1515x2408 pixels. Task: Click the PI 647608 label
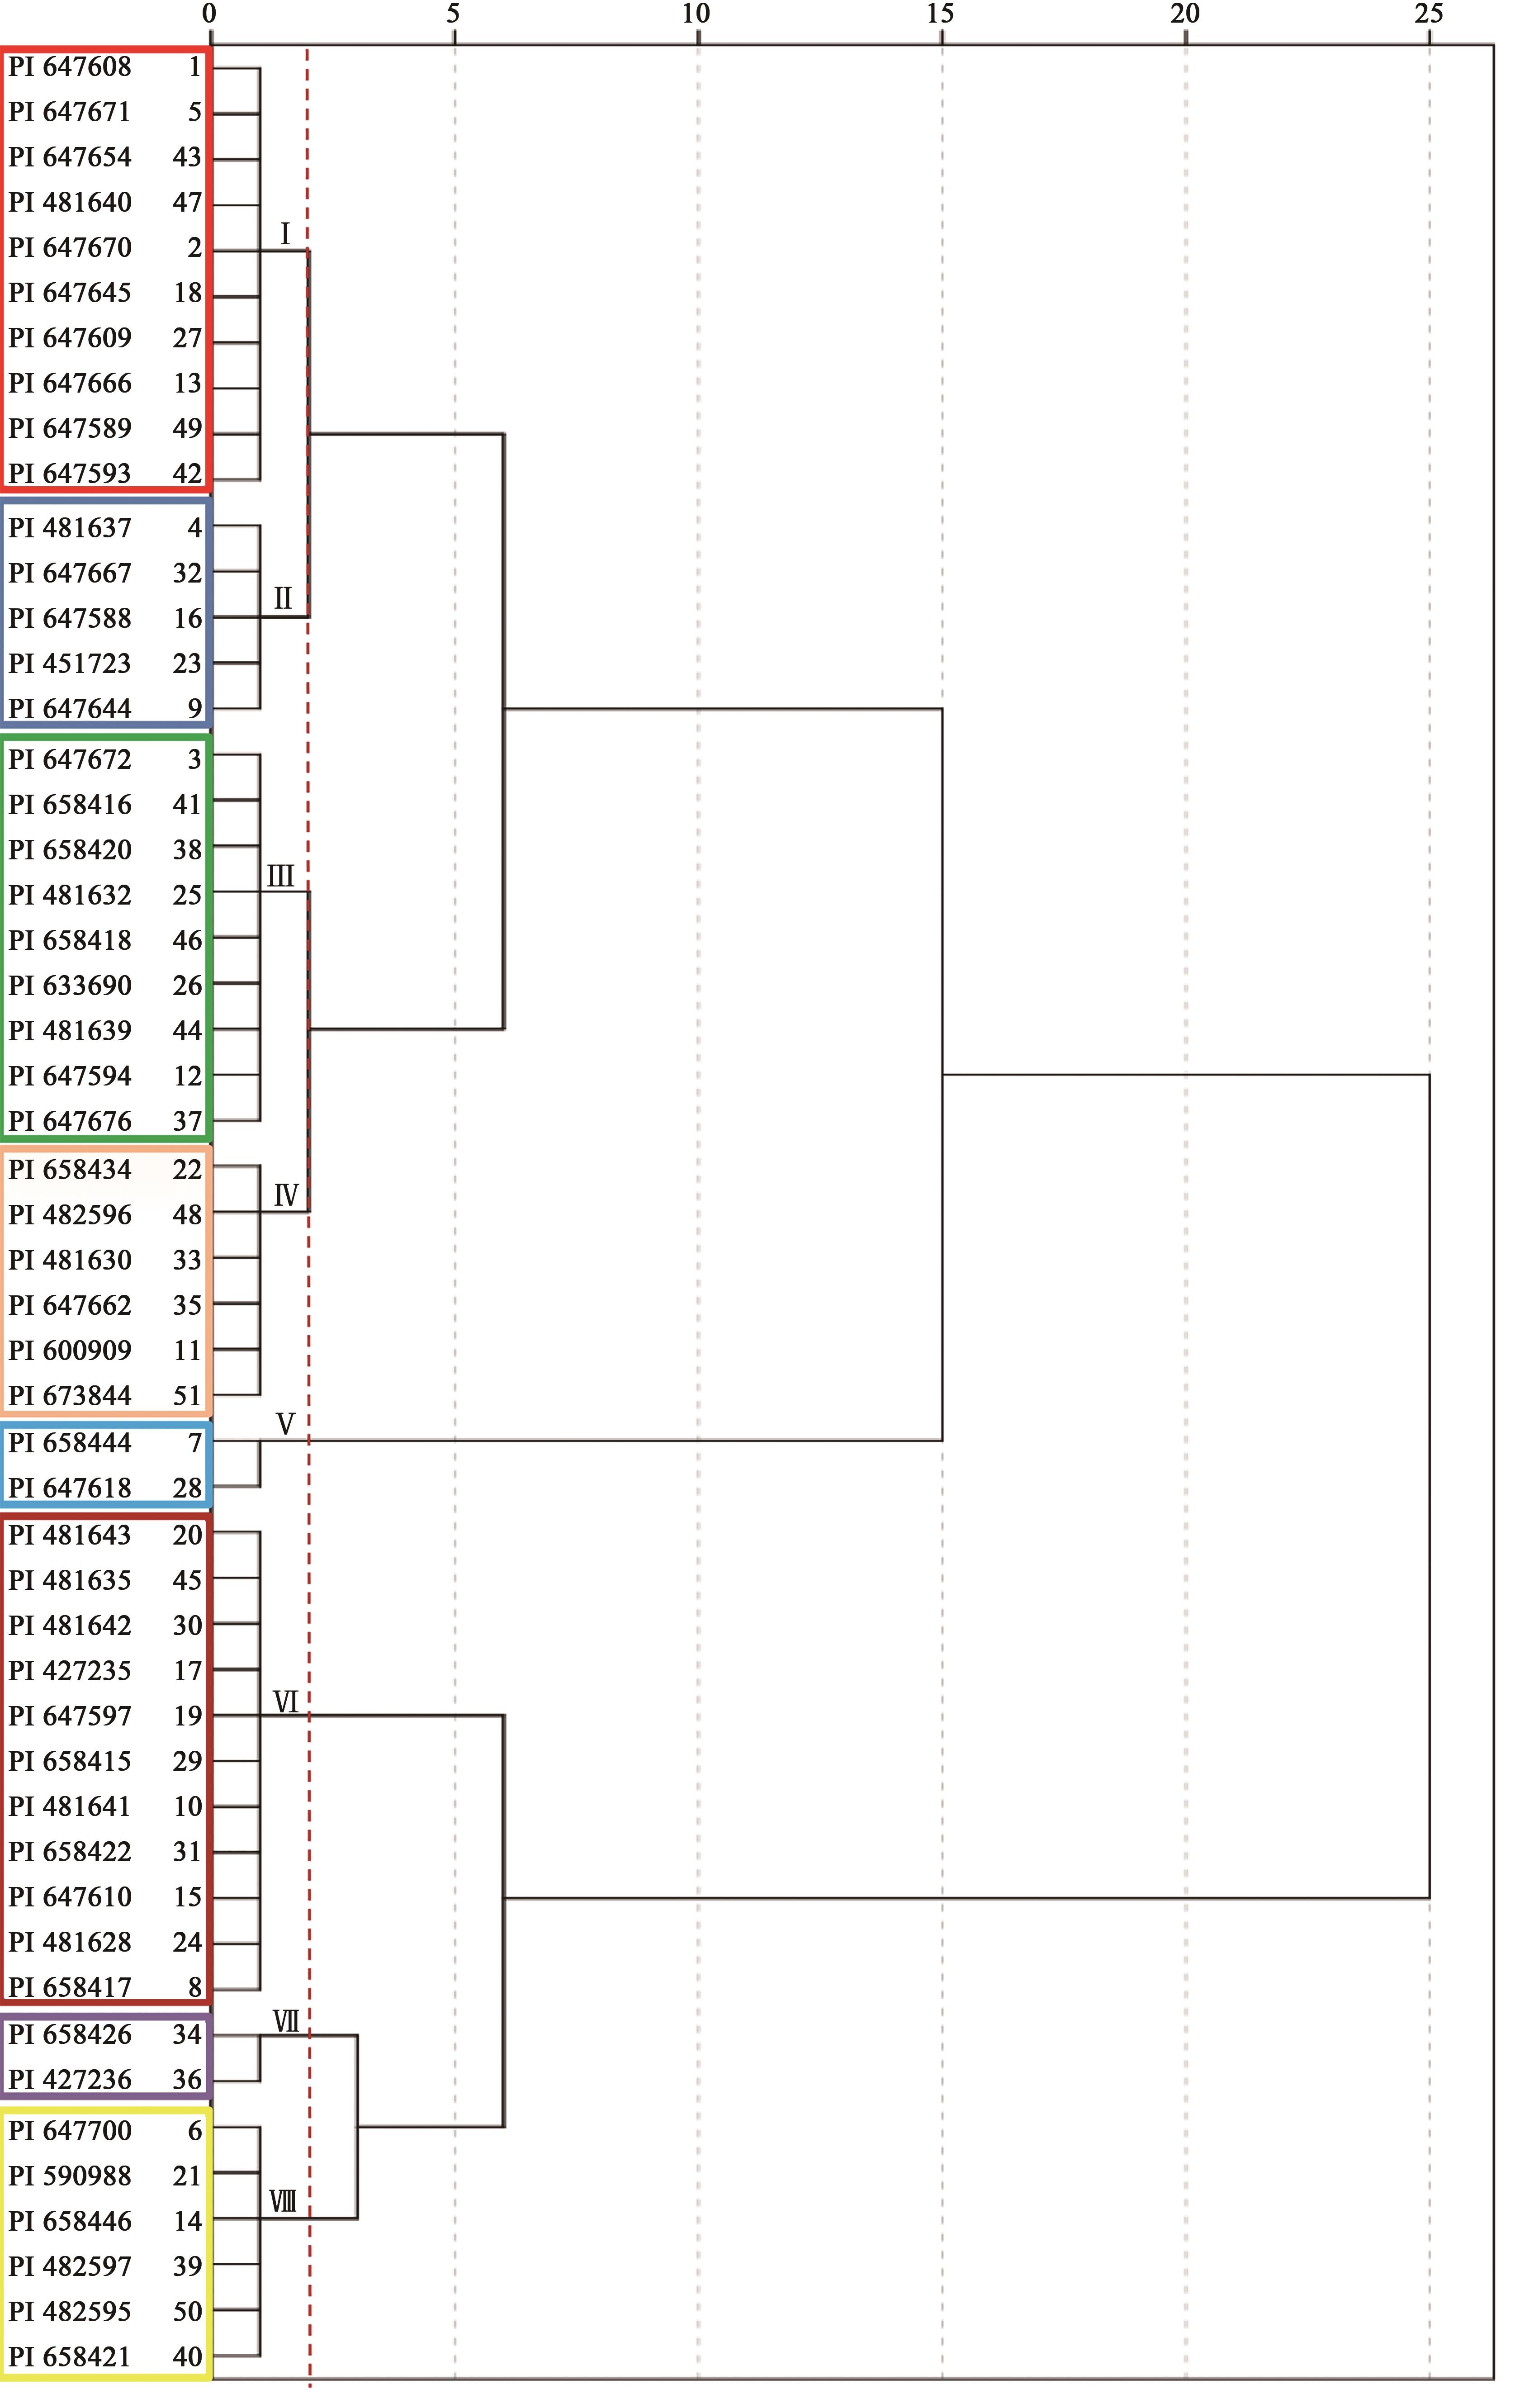click(70, 67)
